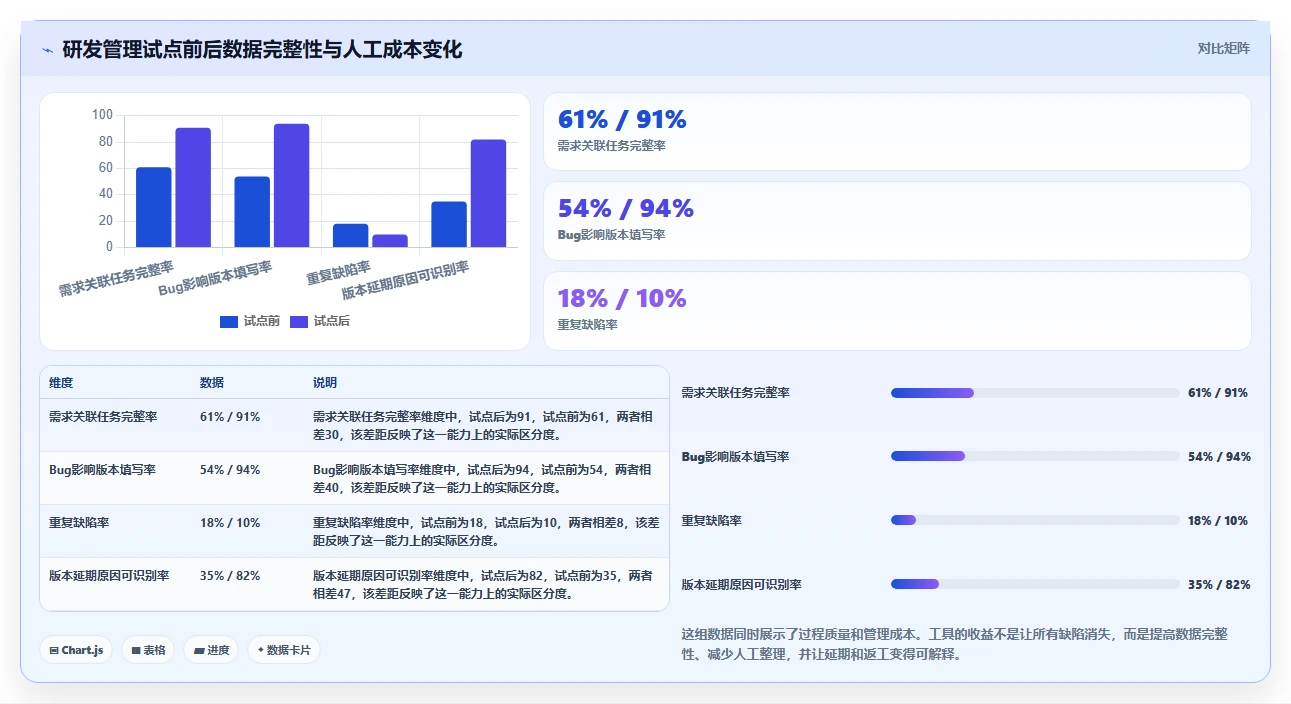Click the 试点前 bar for 需求关联任务完整率
This screenshot has width=1291, height=704.
click(x=154, y=207)
